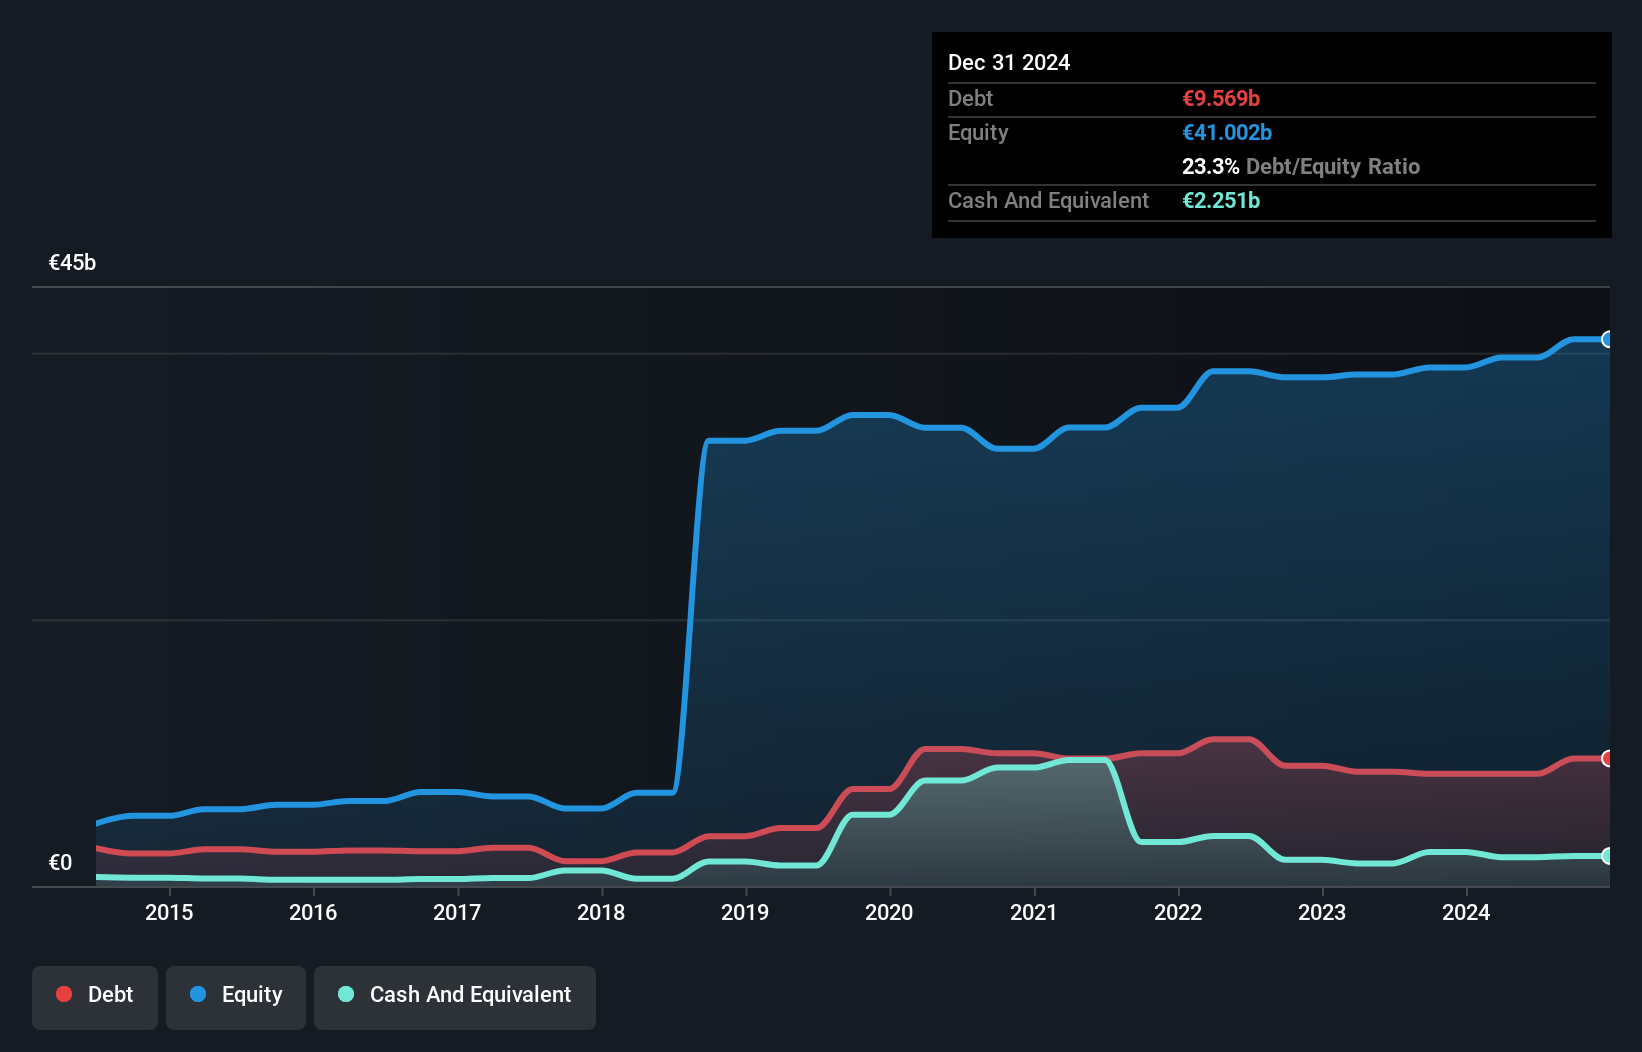Viewport: 1642px width, 1052px height.
Task: Toggle the Debt series legend button
Action: pos(95,997)
